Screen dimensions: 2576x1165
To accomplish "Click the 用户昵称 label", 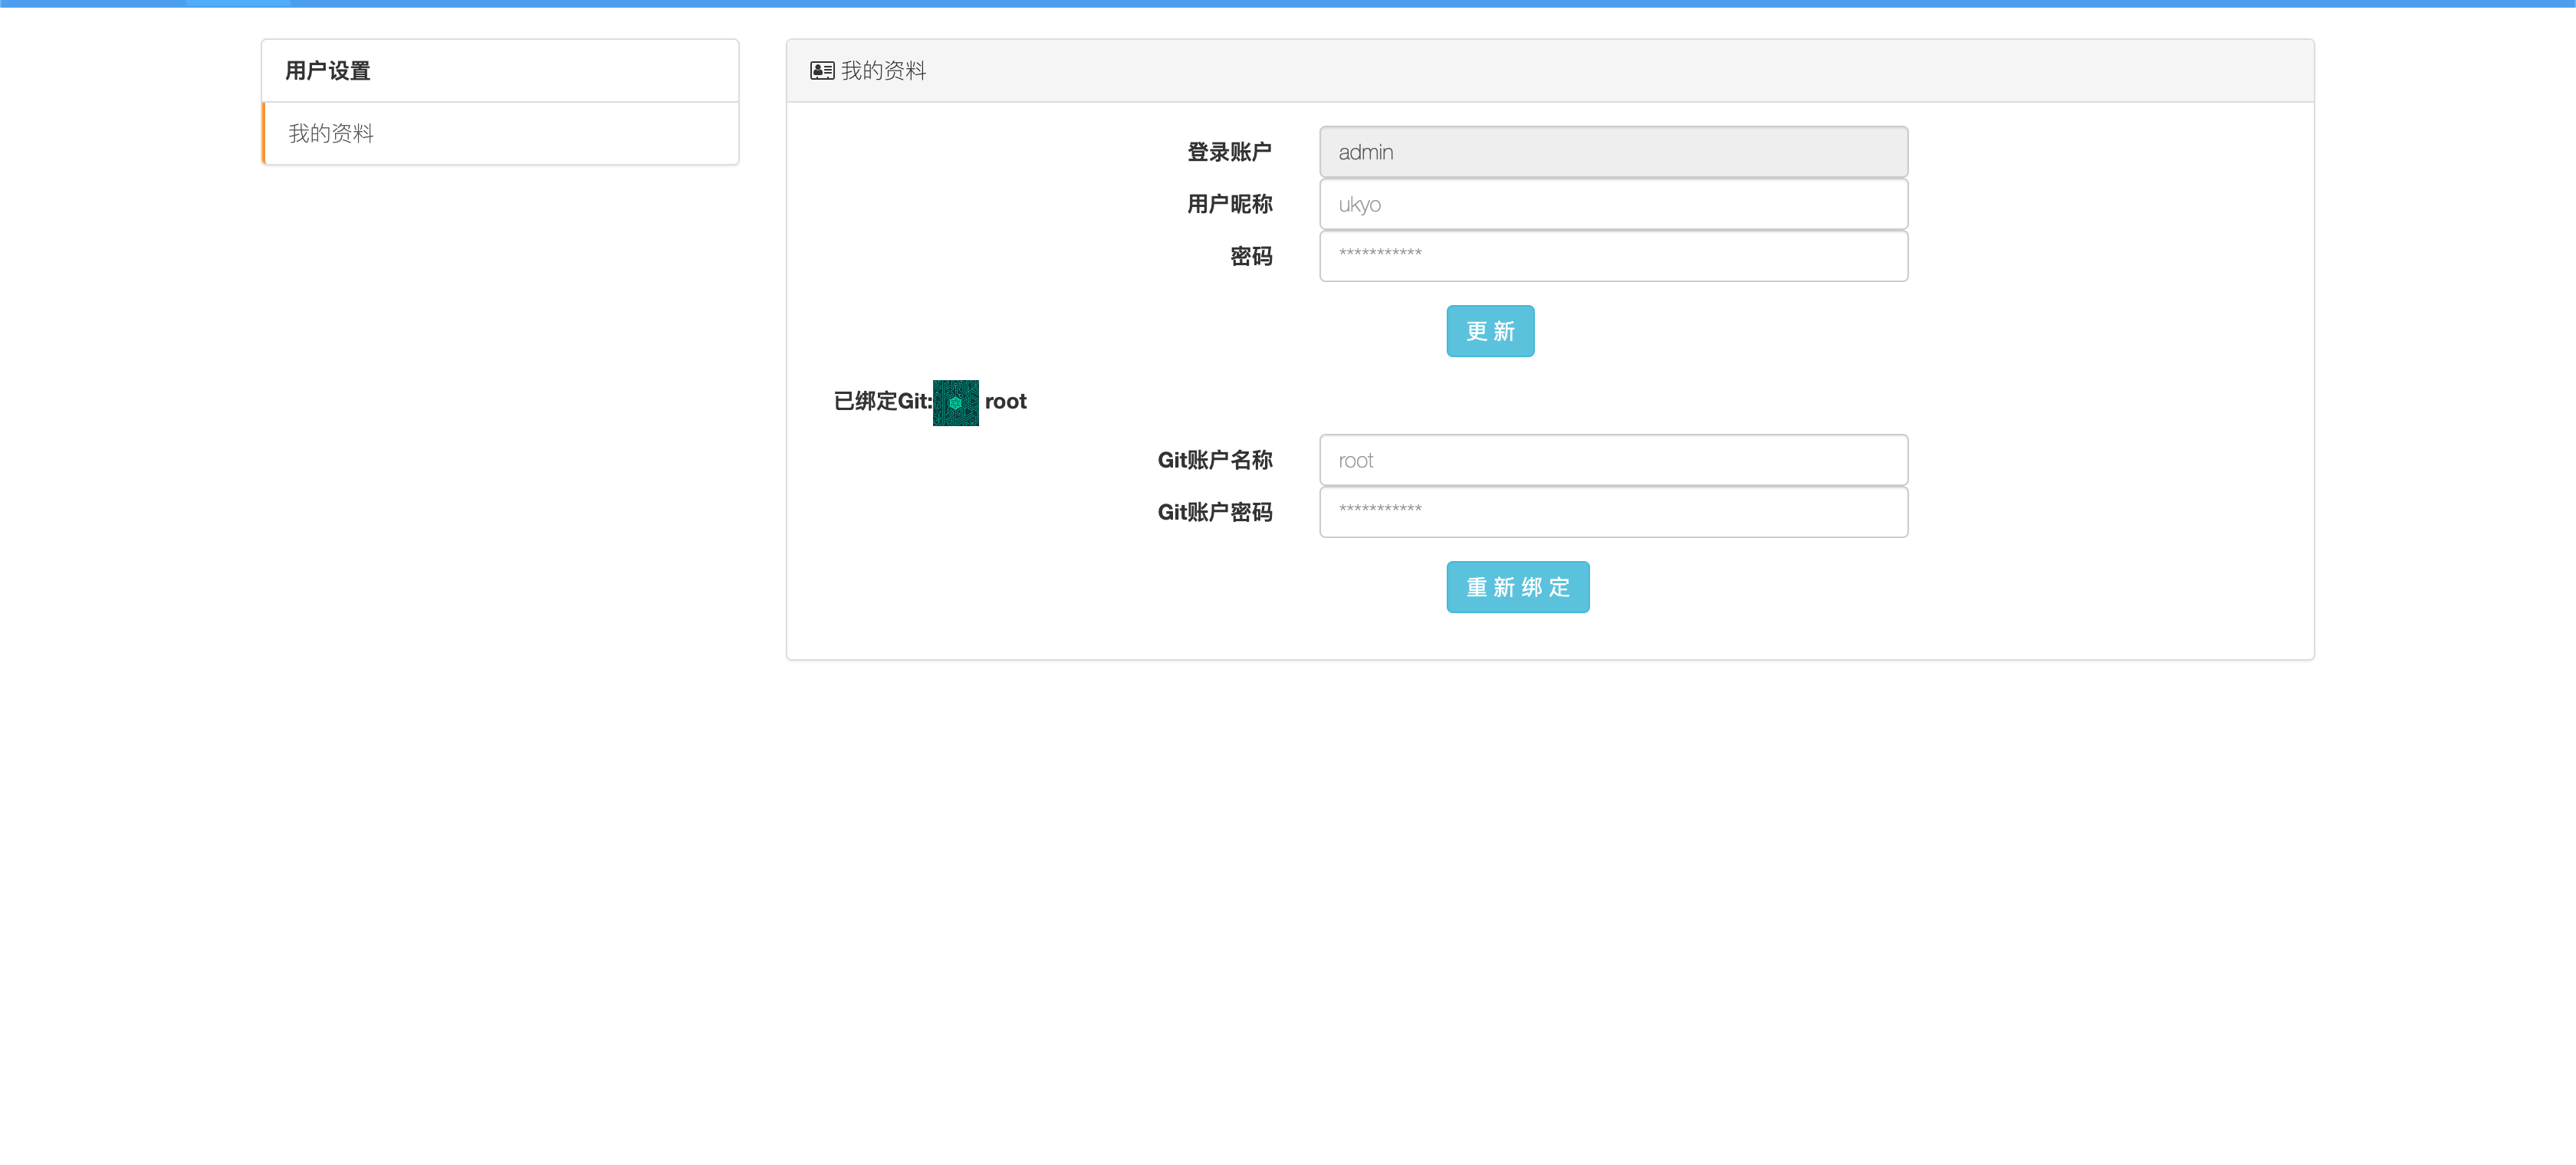I will [1229, 204].
